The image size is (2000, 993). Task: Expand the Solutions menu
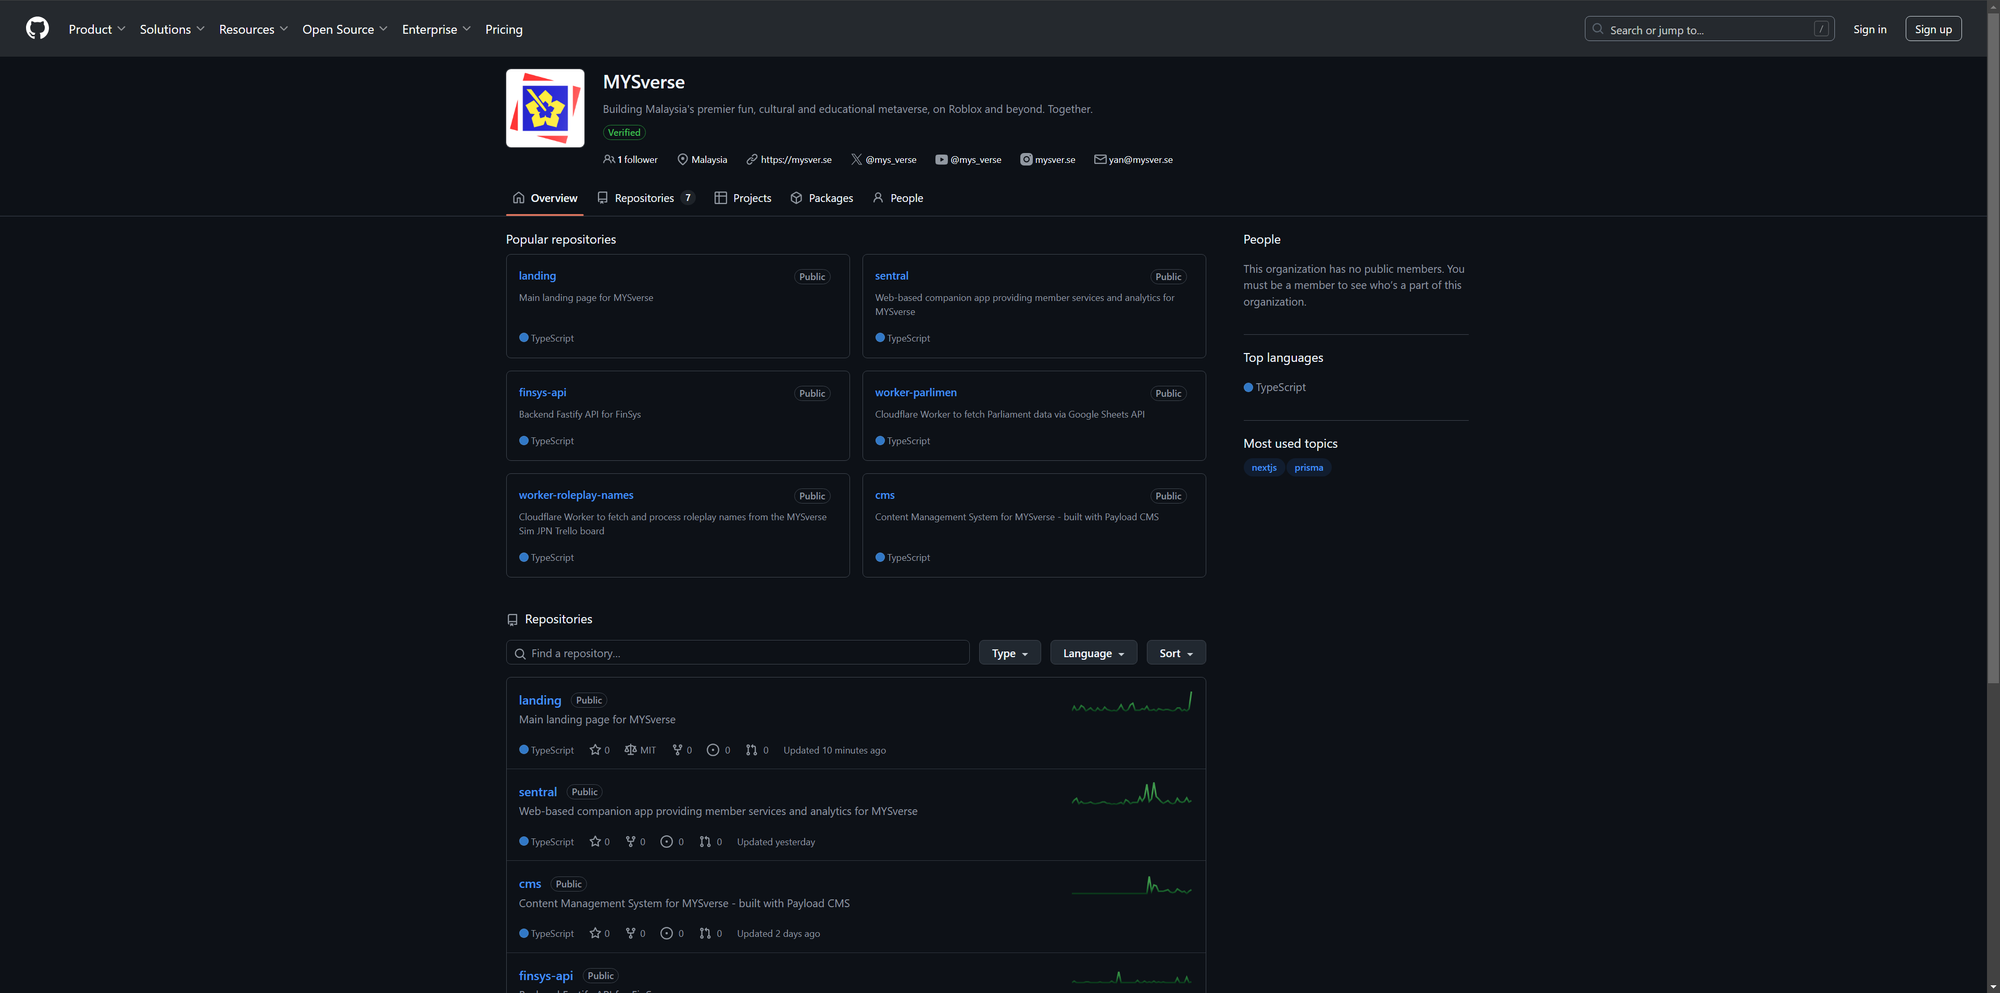(172, 29)
